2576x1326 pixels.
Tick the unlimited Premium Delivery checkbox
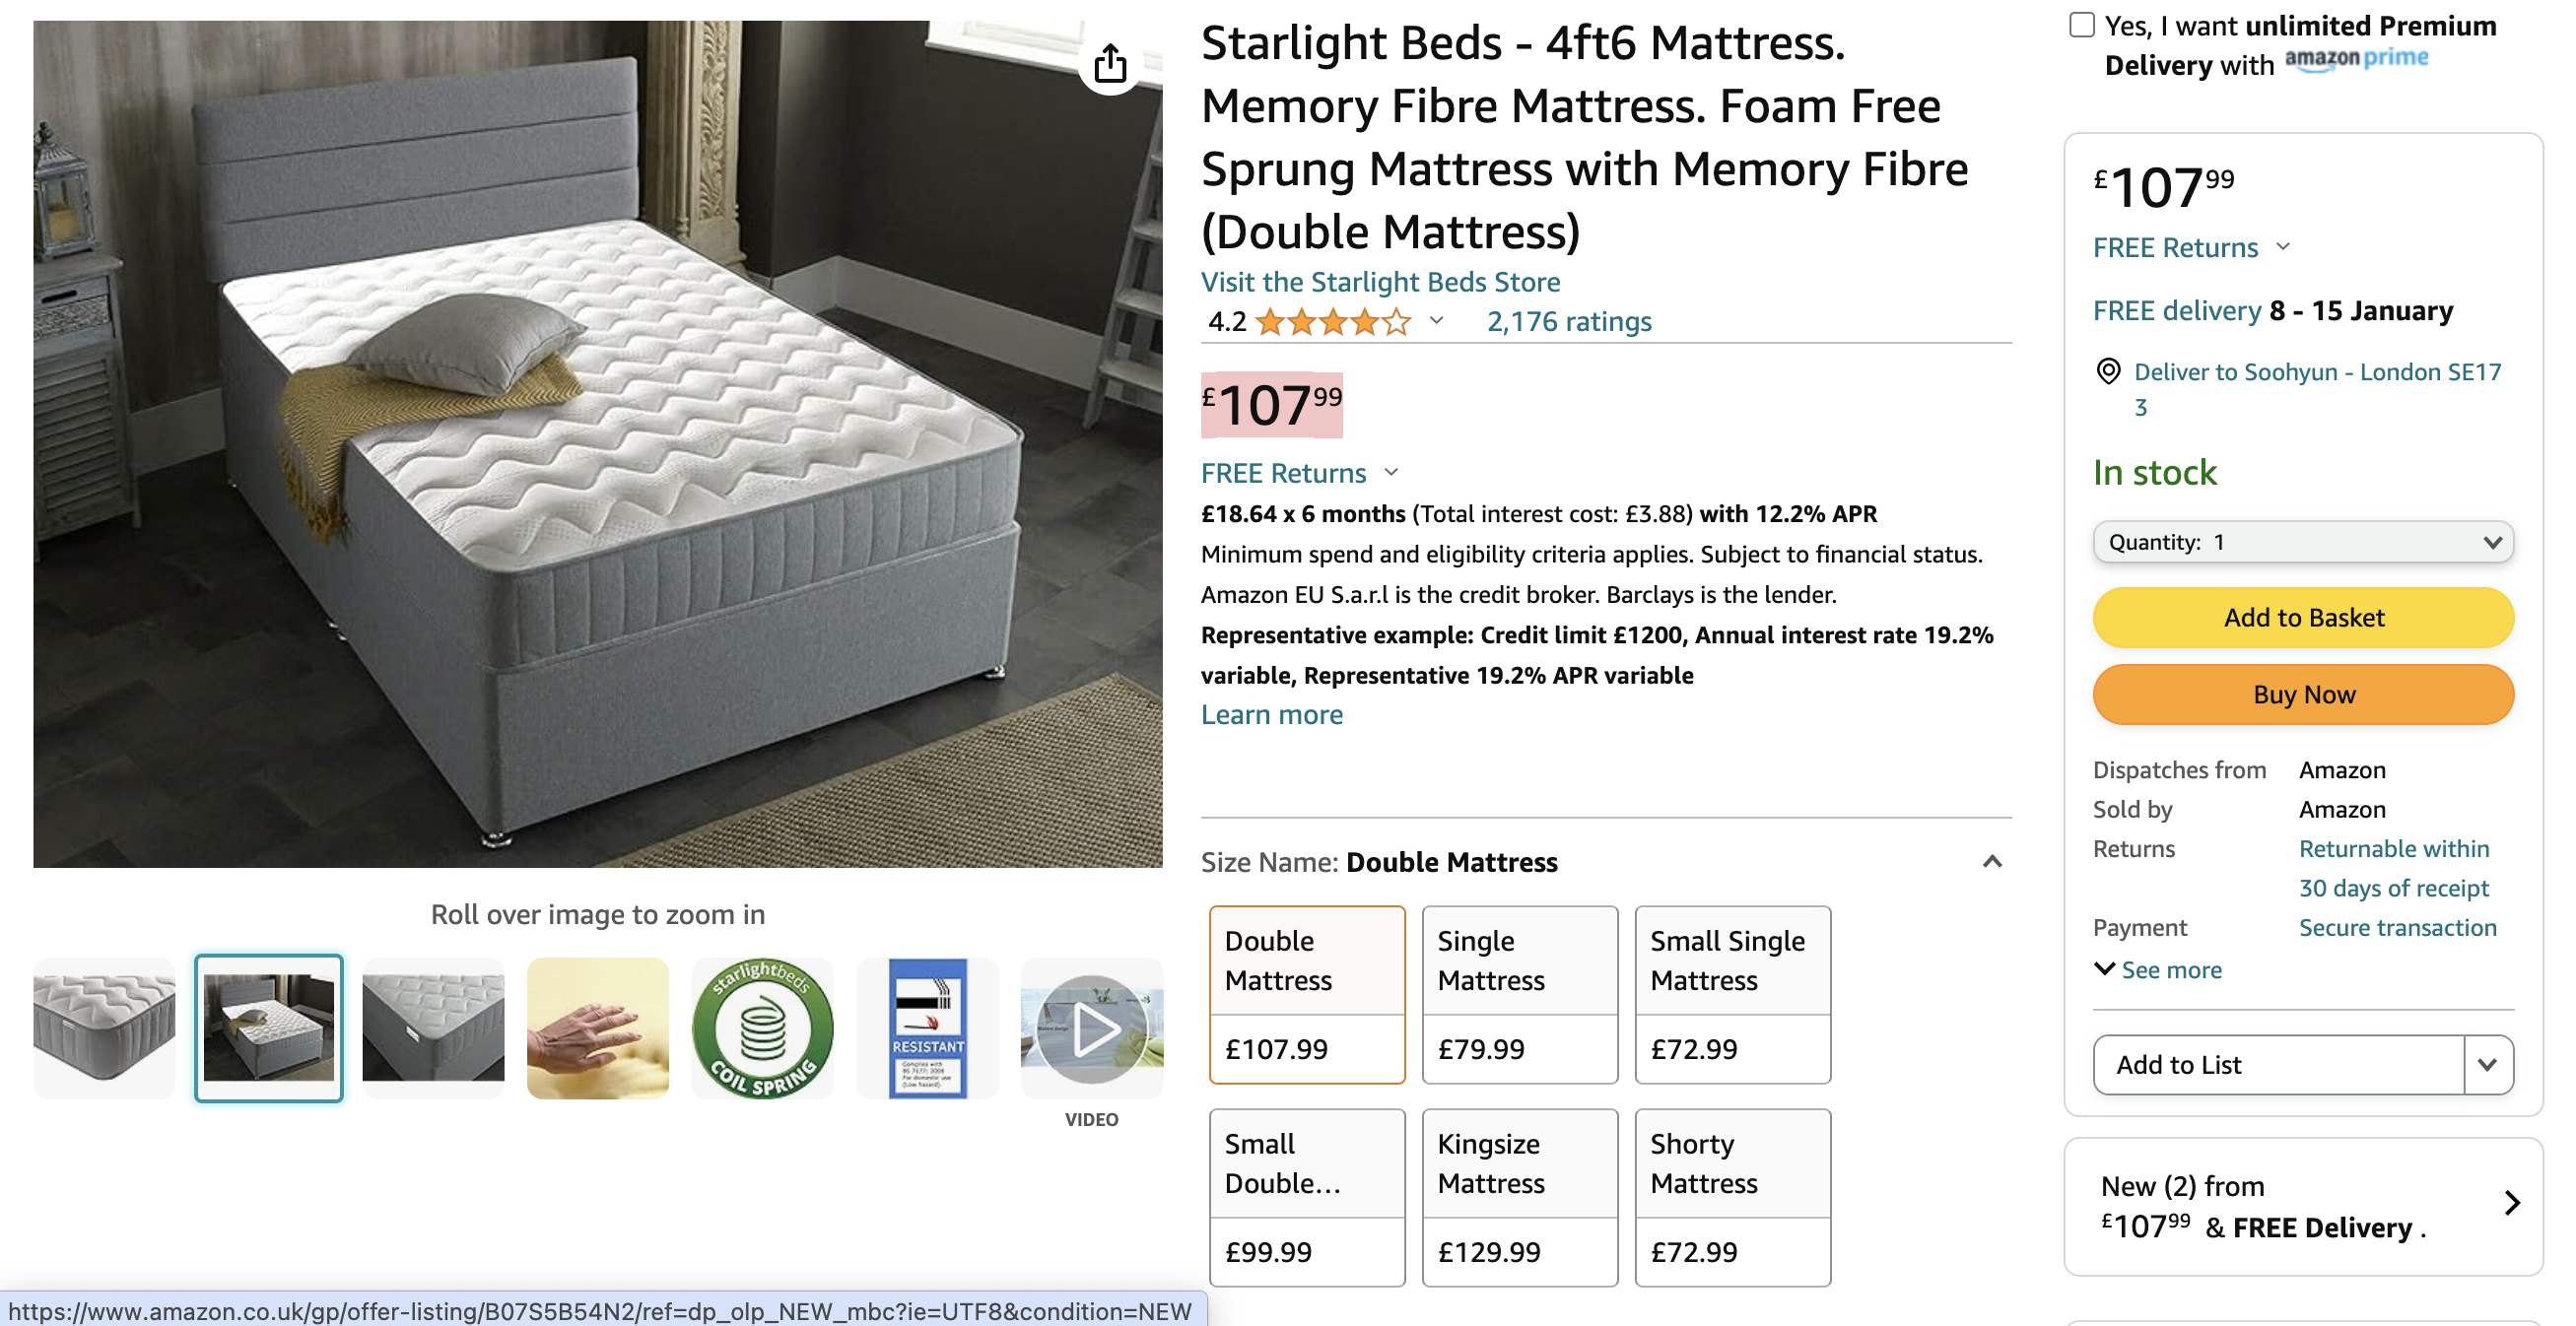2081,25
